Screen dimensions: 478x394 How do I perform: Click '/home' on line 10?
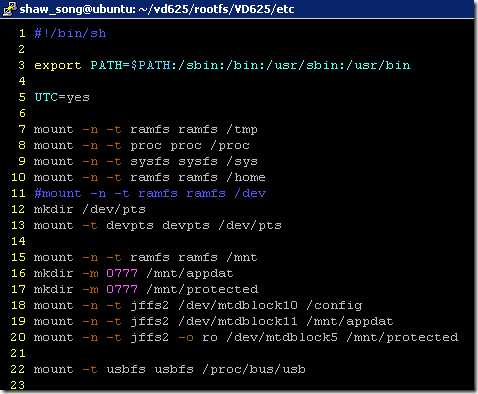pos(246,177)
